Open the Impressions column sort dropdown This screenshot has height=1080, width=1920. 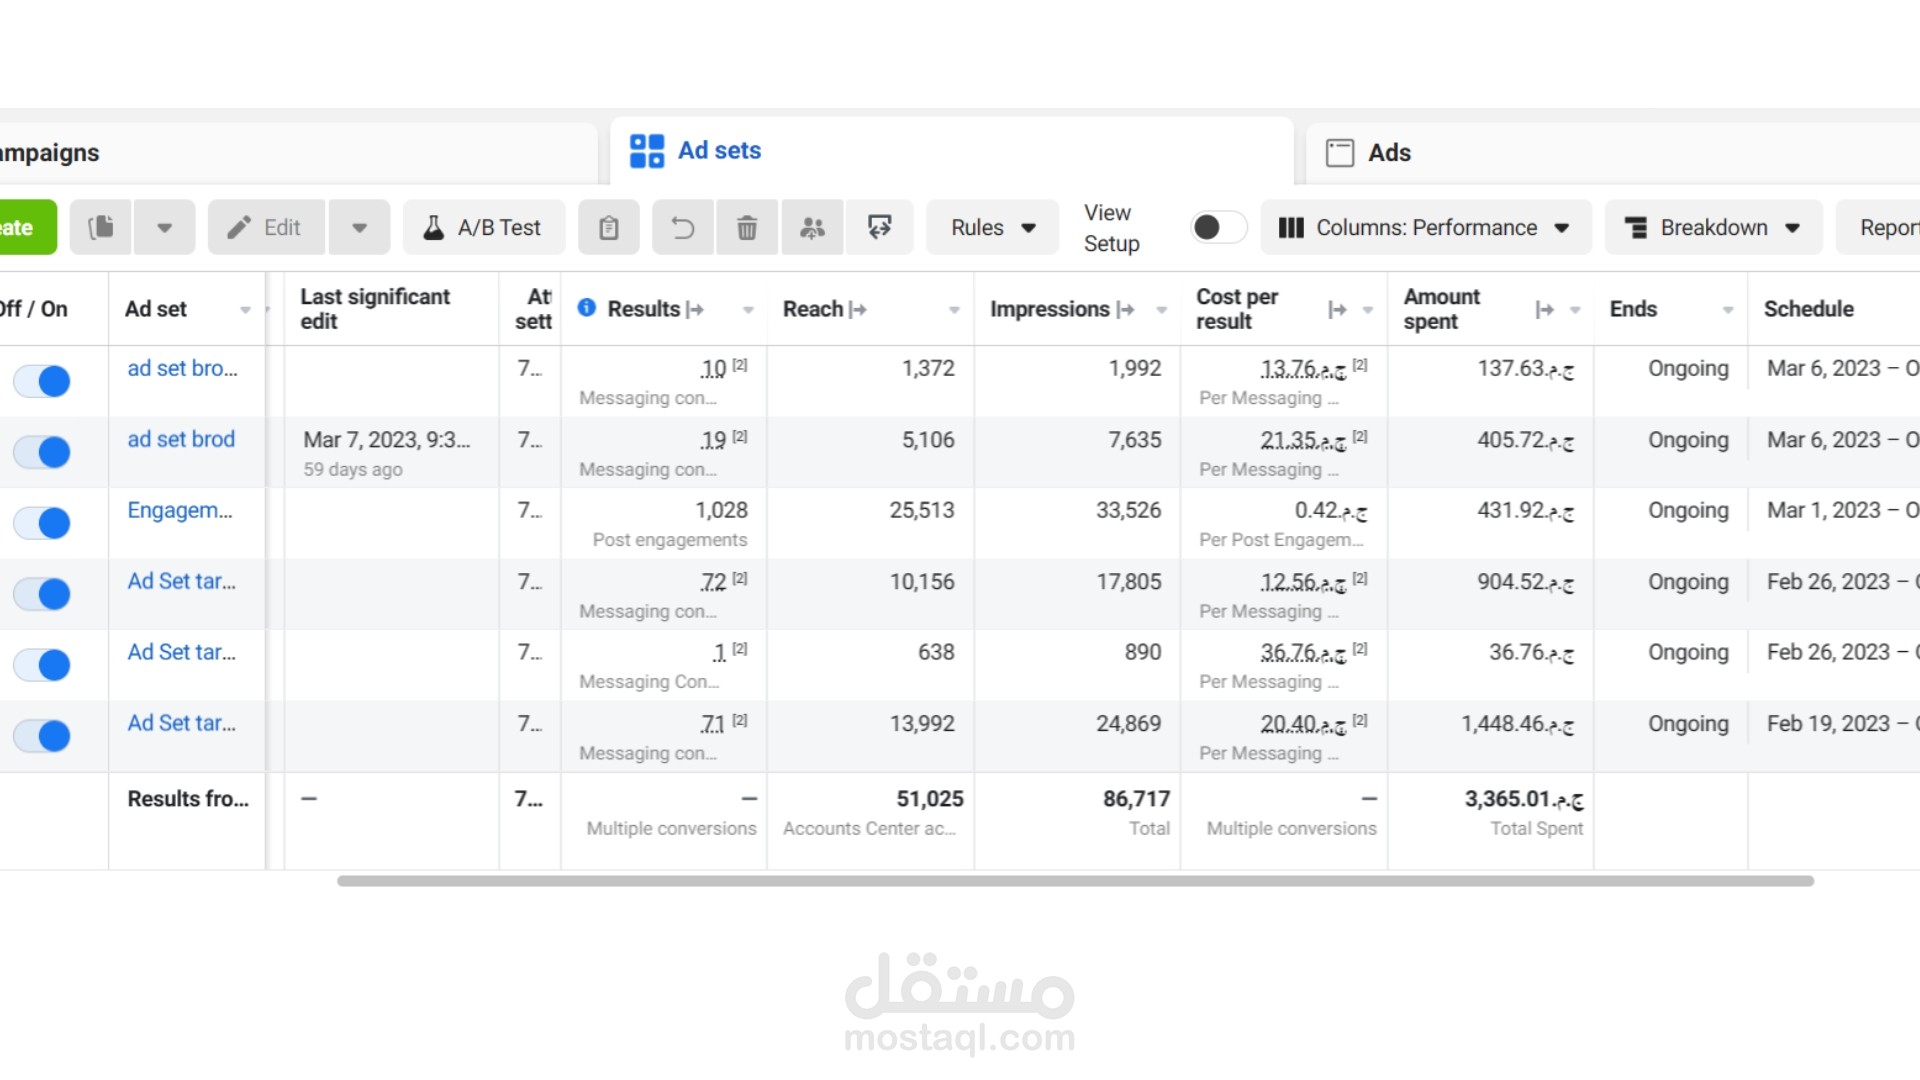point(1161,310)
